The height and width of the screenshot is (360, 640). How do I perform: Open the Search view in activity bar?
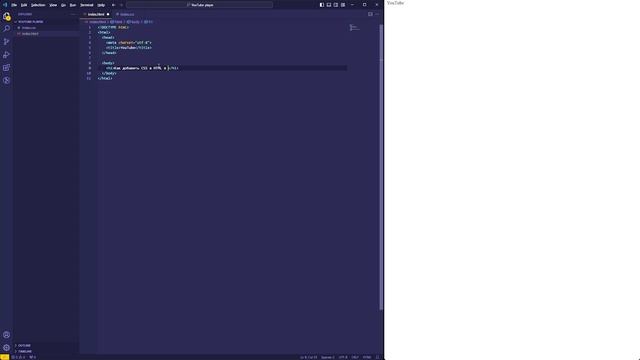6,29
